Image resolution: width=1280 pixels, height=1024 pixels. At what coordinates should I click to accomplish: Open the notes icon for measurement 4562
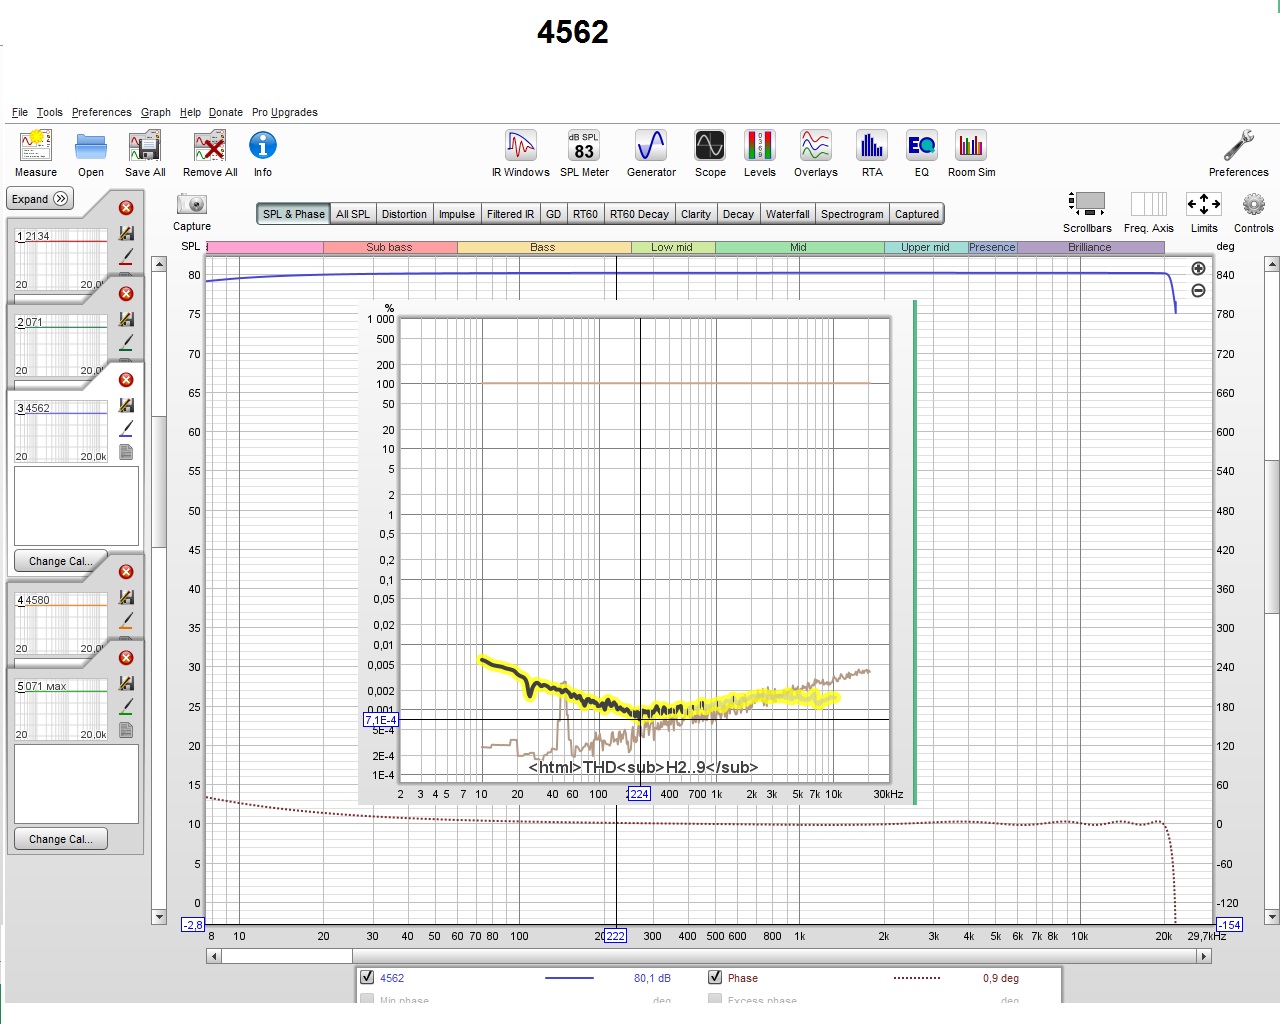[126, 452]
